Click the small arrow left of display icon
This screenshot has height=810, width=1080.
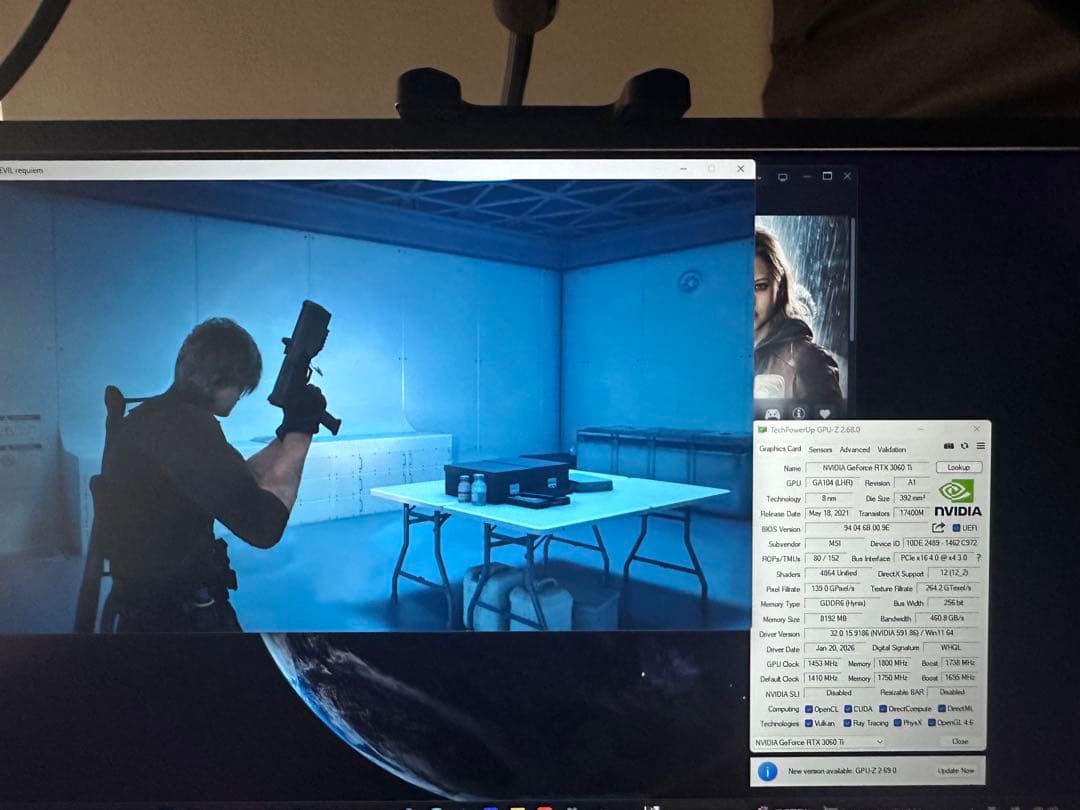pos(759,178)
